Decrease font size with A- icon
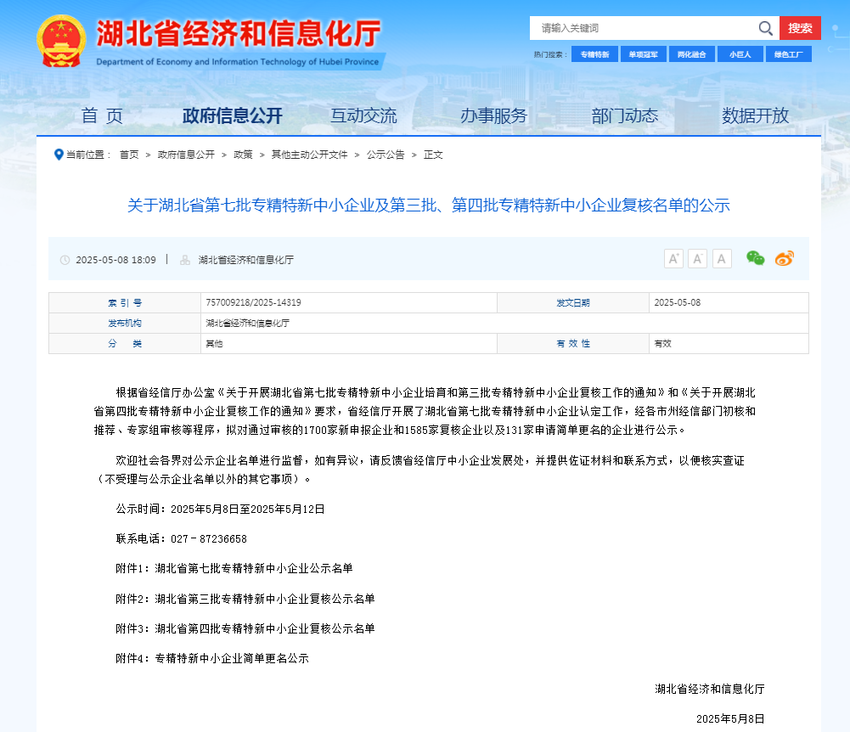 point(698,259)
